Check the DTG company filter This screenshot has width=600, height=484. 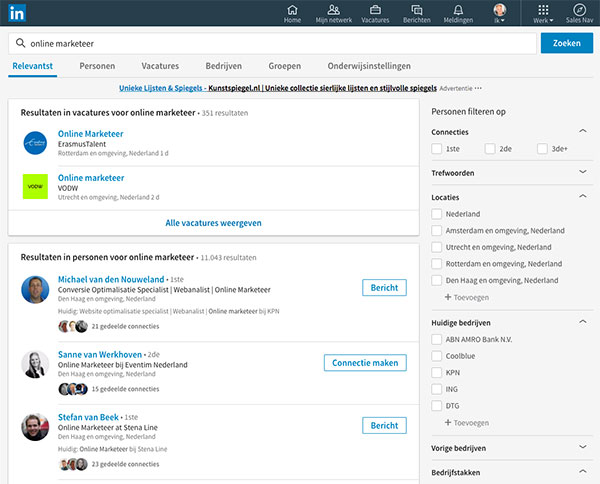[437, 406]
